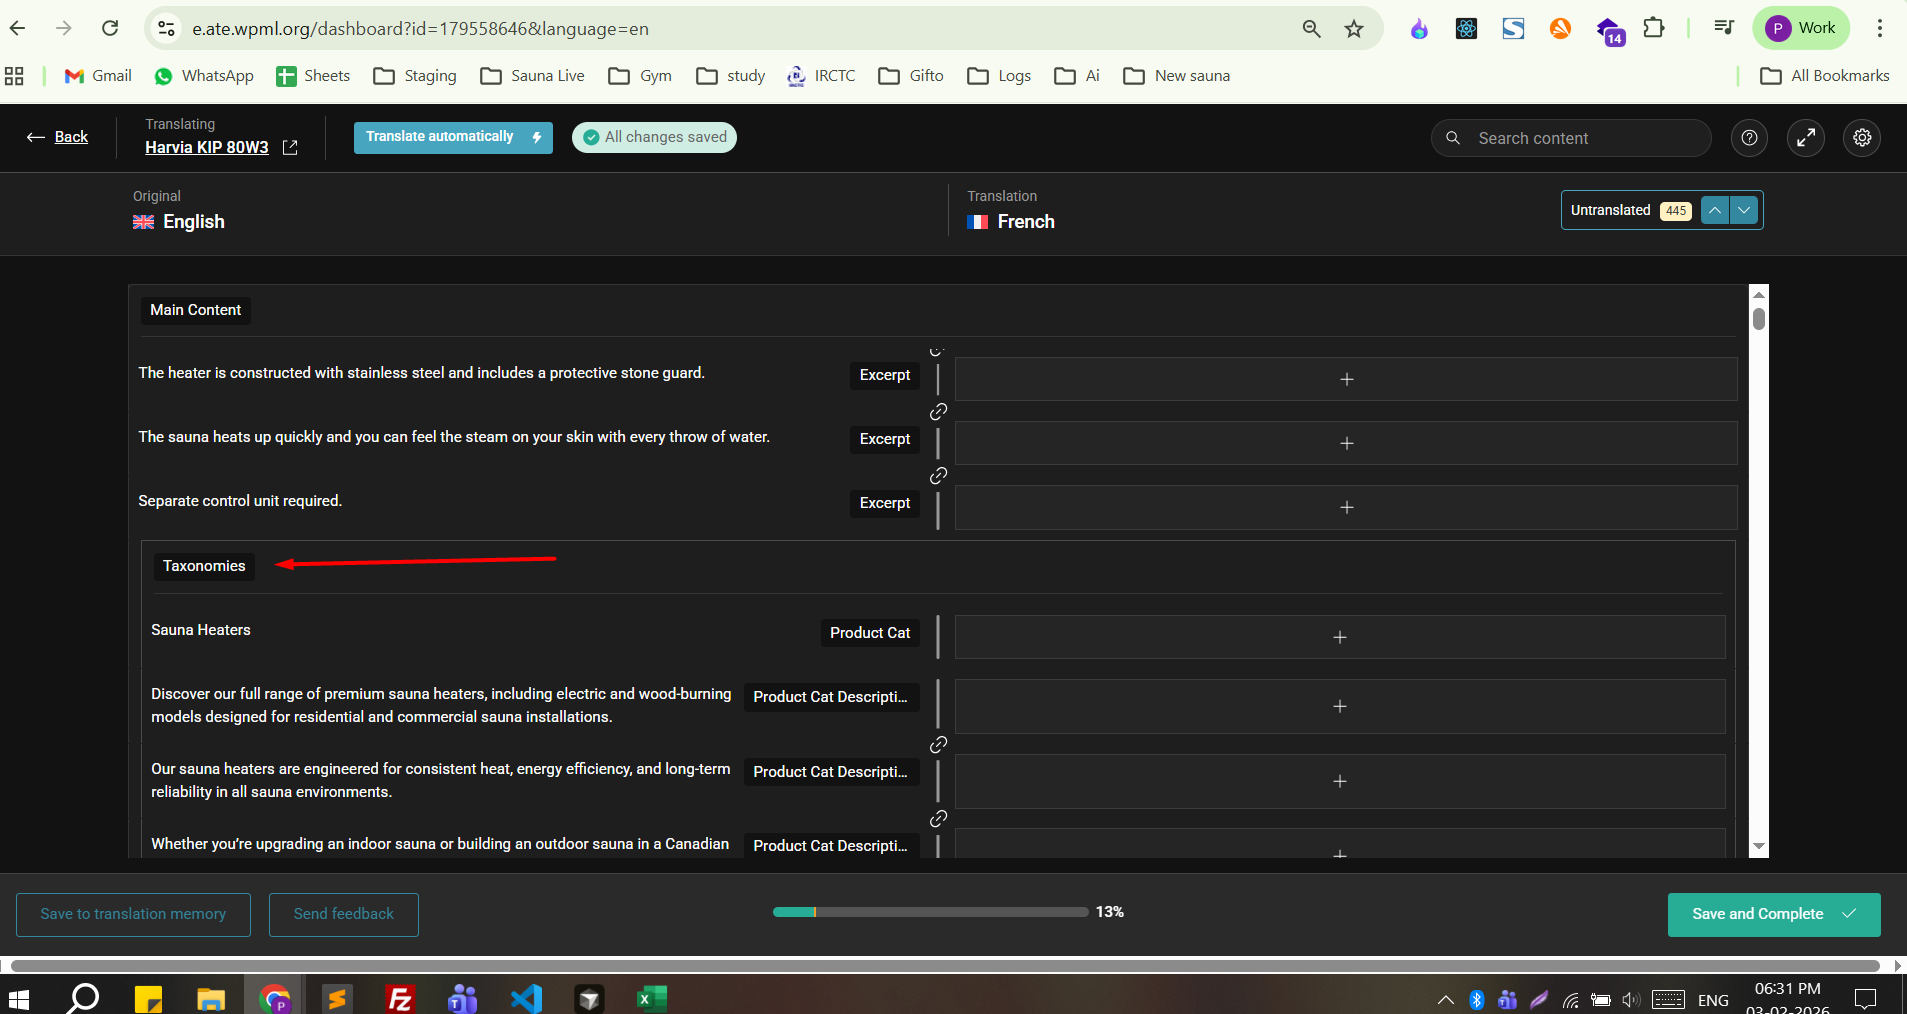1907x1014 pixels.
Task: Click Save to translation memory button
Action: pyautogui.click(x=133, y=914)
